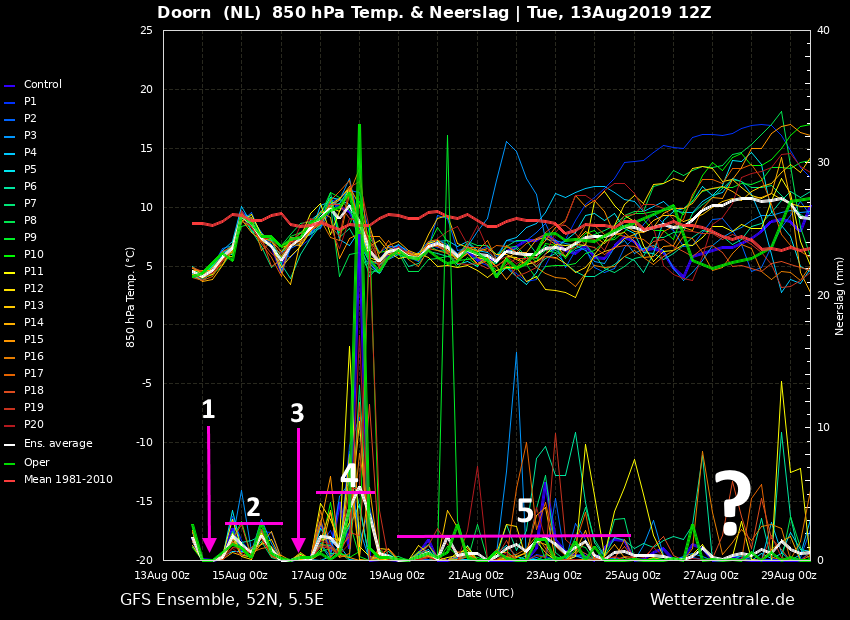
Task: Click the 'Ens. average' legend label
Action: [x=58, y=444]
